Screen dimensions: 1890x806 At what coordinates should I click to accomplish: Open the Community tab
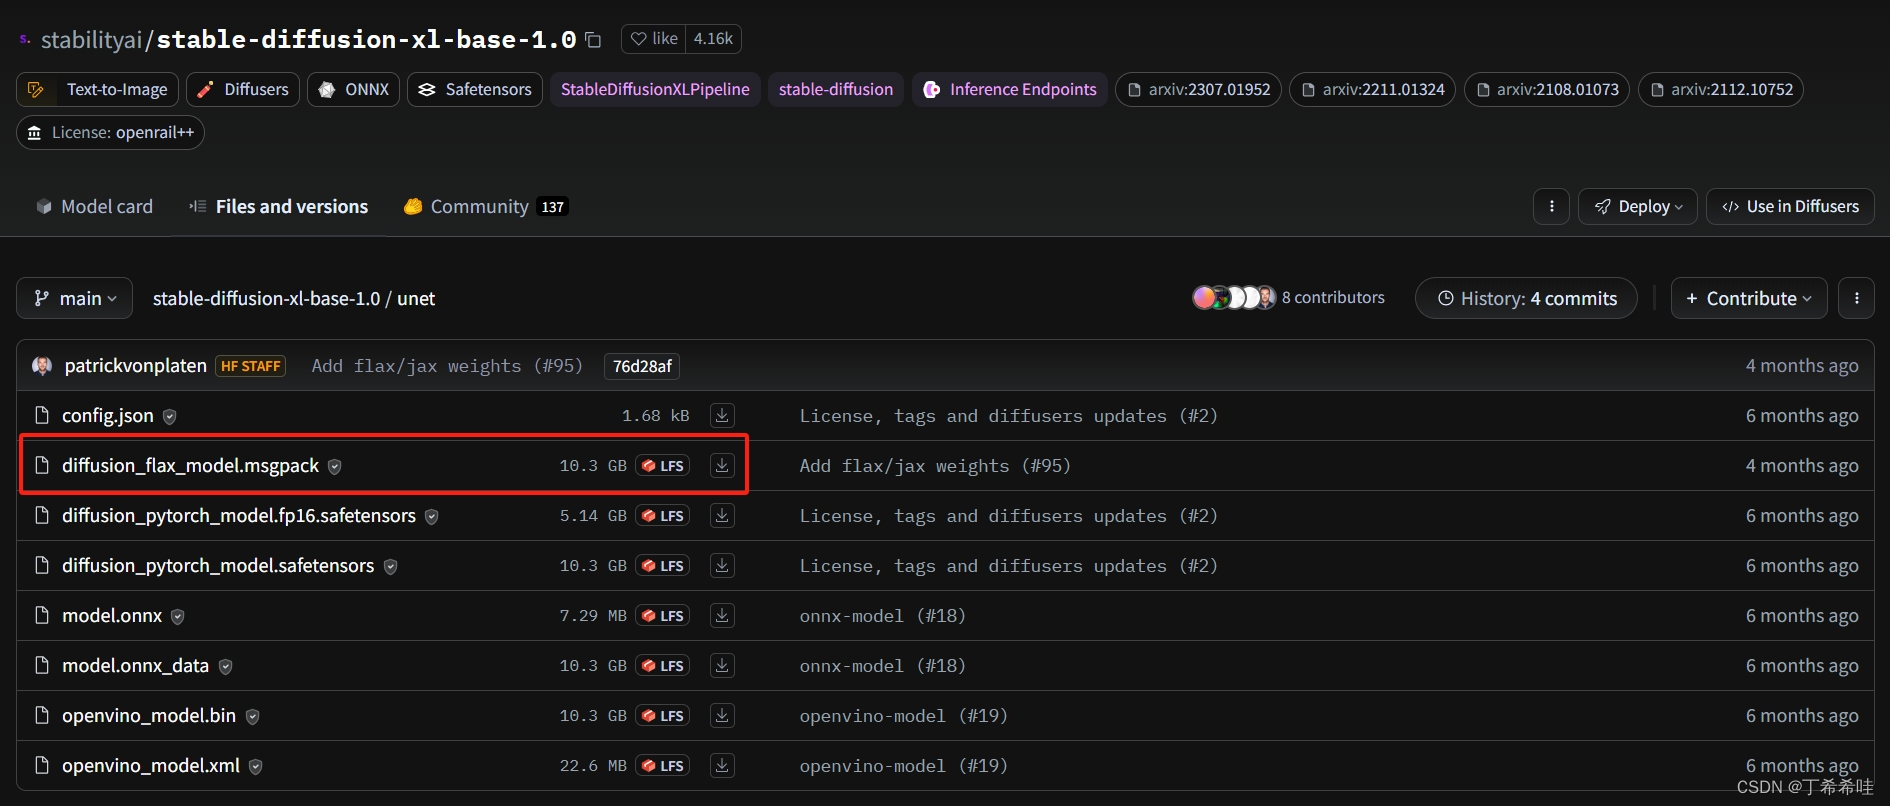point(485,206)
